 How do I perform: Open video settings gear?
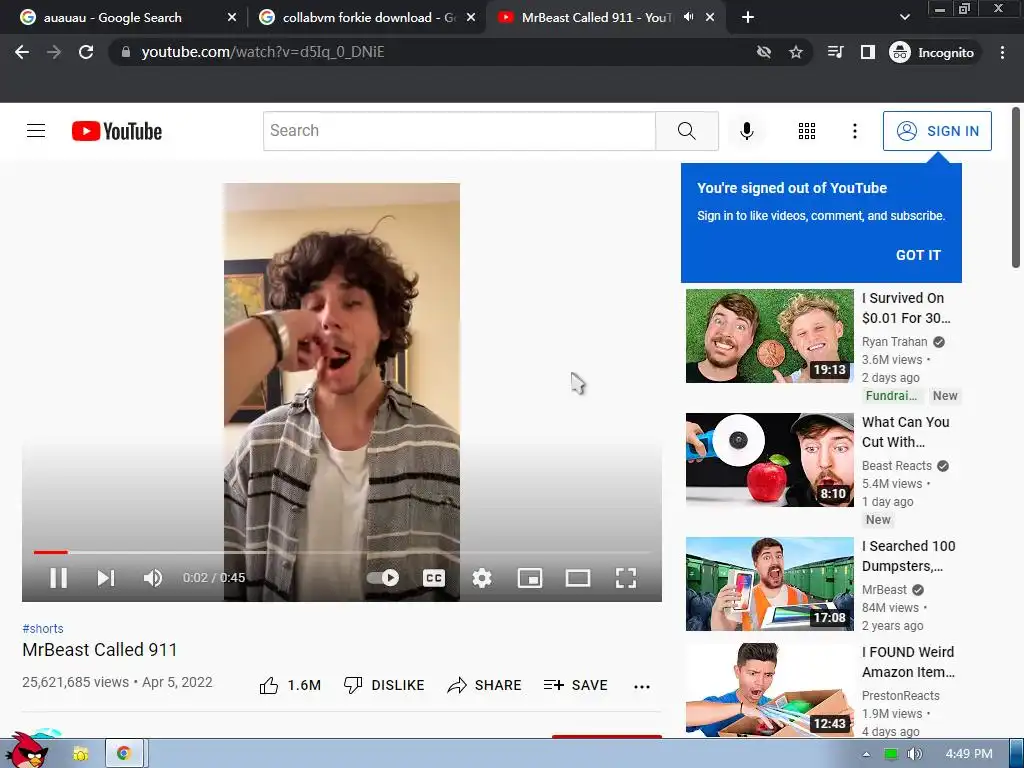482,578
